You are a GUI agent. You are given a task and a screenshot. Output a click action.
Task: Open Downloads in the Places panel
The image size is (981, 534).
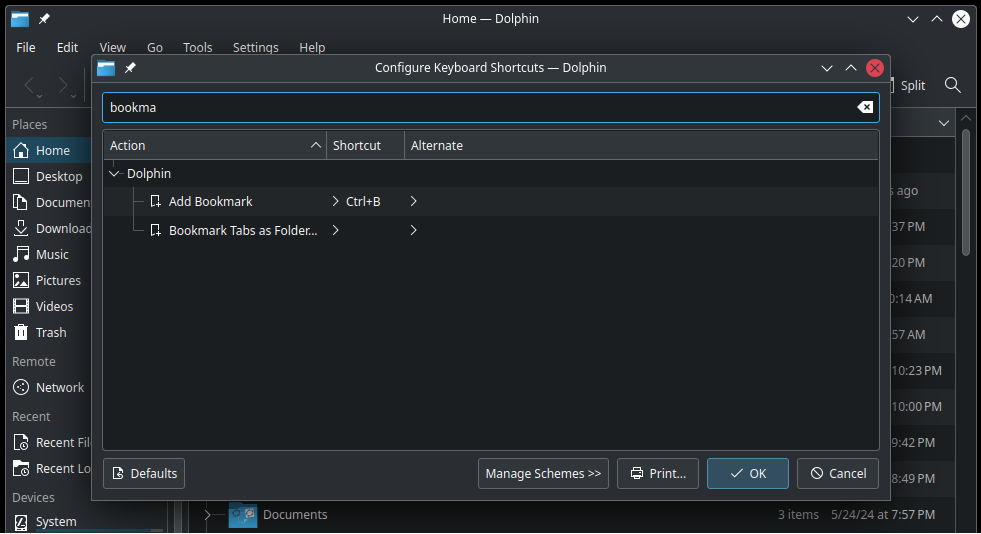(x=49, y=228)
